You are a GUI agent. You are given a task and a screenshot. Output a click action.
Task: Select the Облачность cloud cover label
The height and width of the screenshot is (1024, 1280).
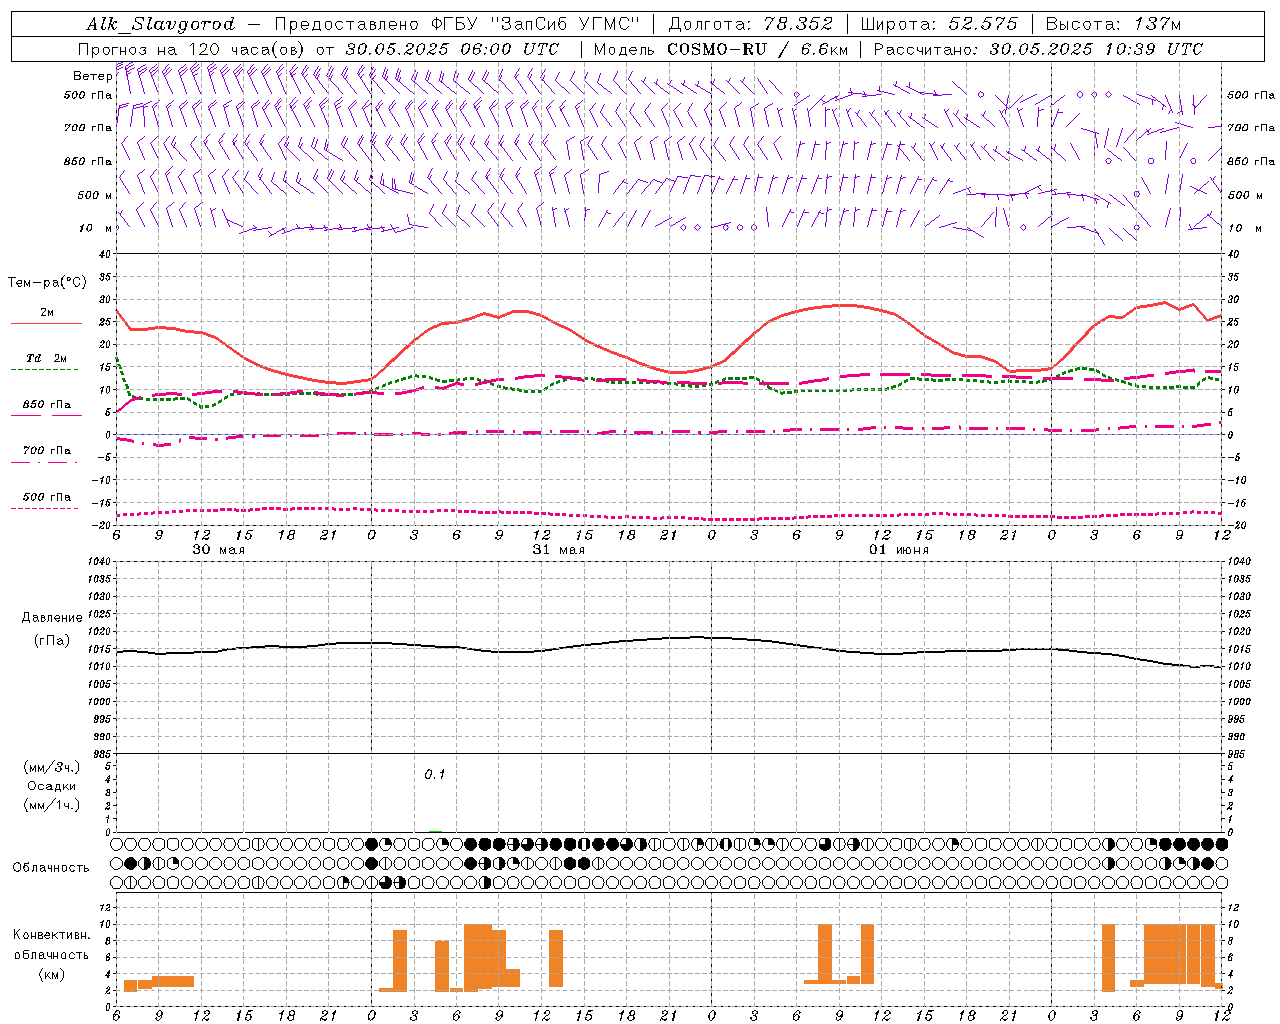pos(51,867)
